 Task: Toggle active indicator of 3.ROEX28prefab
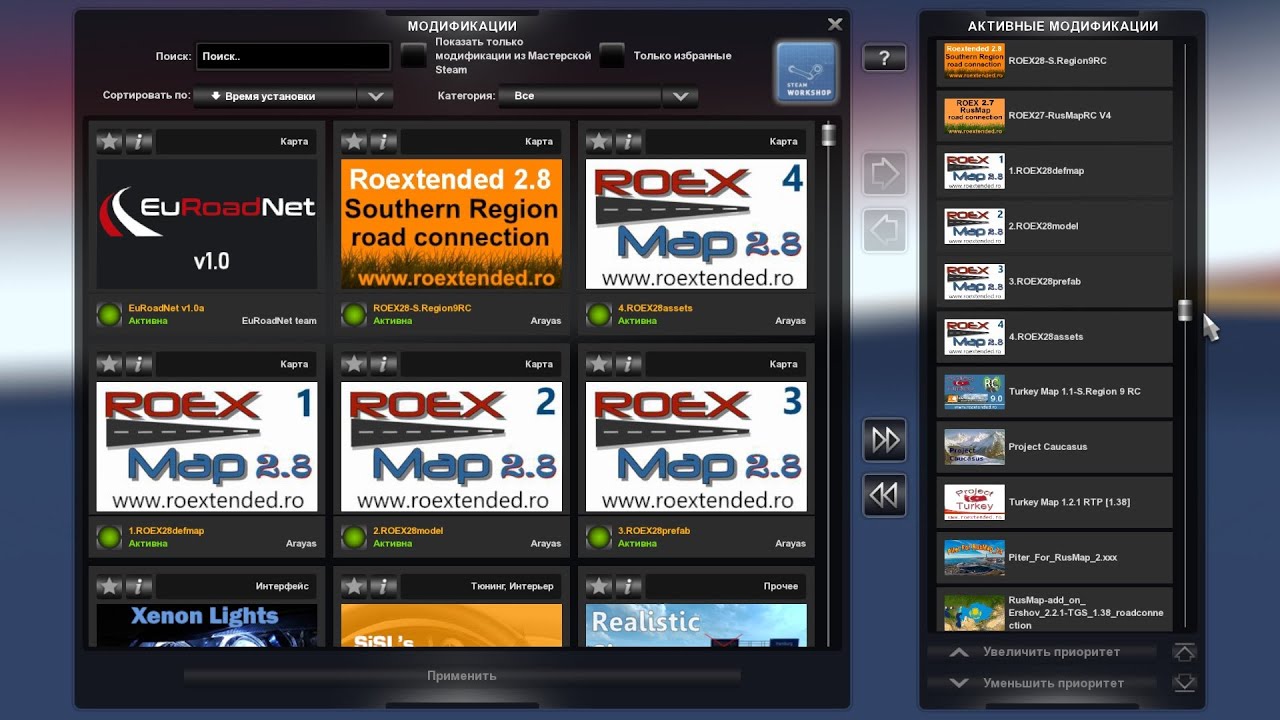pos(598,537)
